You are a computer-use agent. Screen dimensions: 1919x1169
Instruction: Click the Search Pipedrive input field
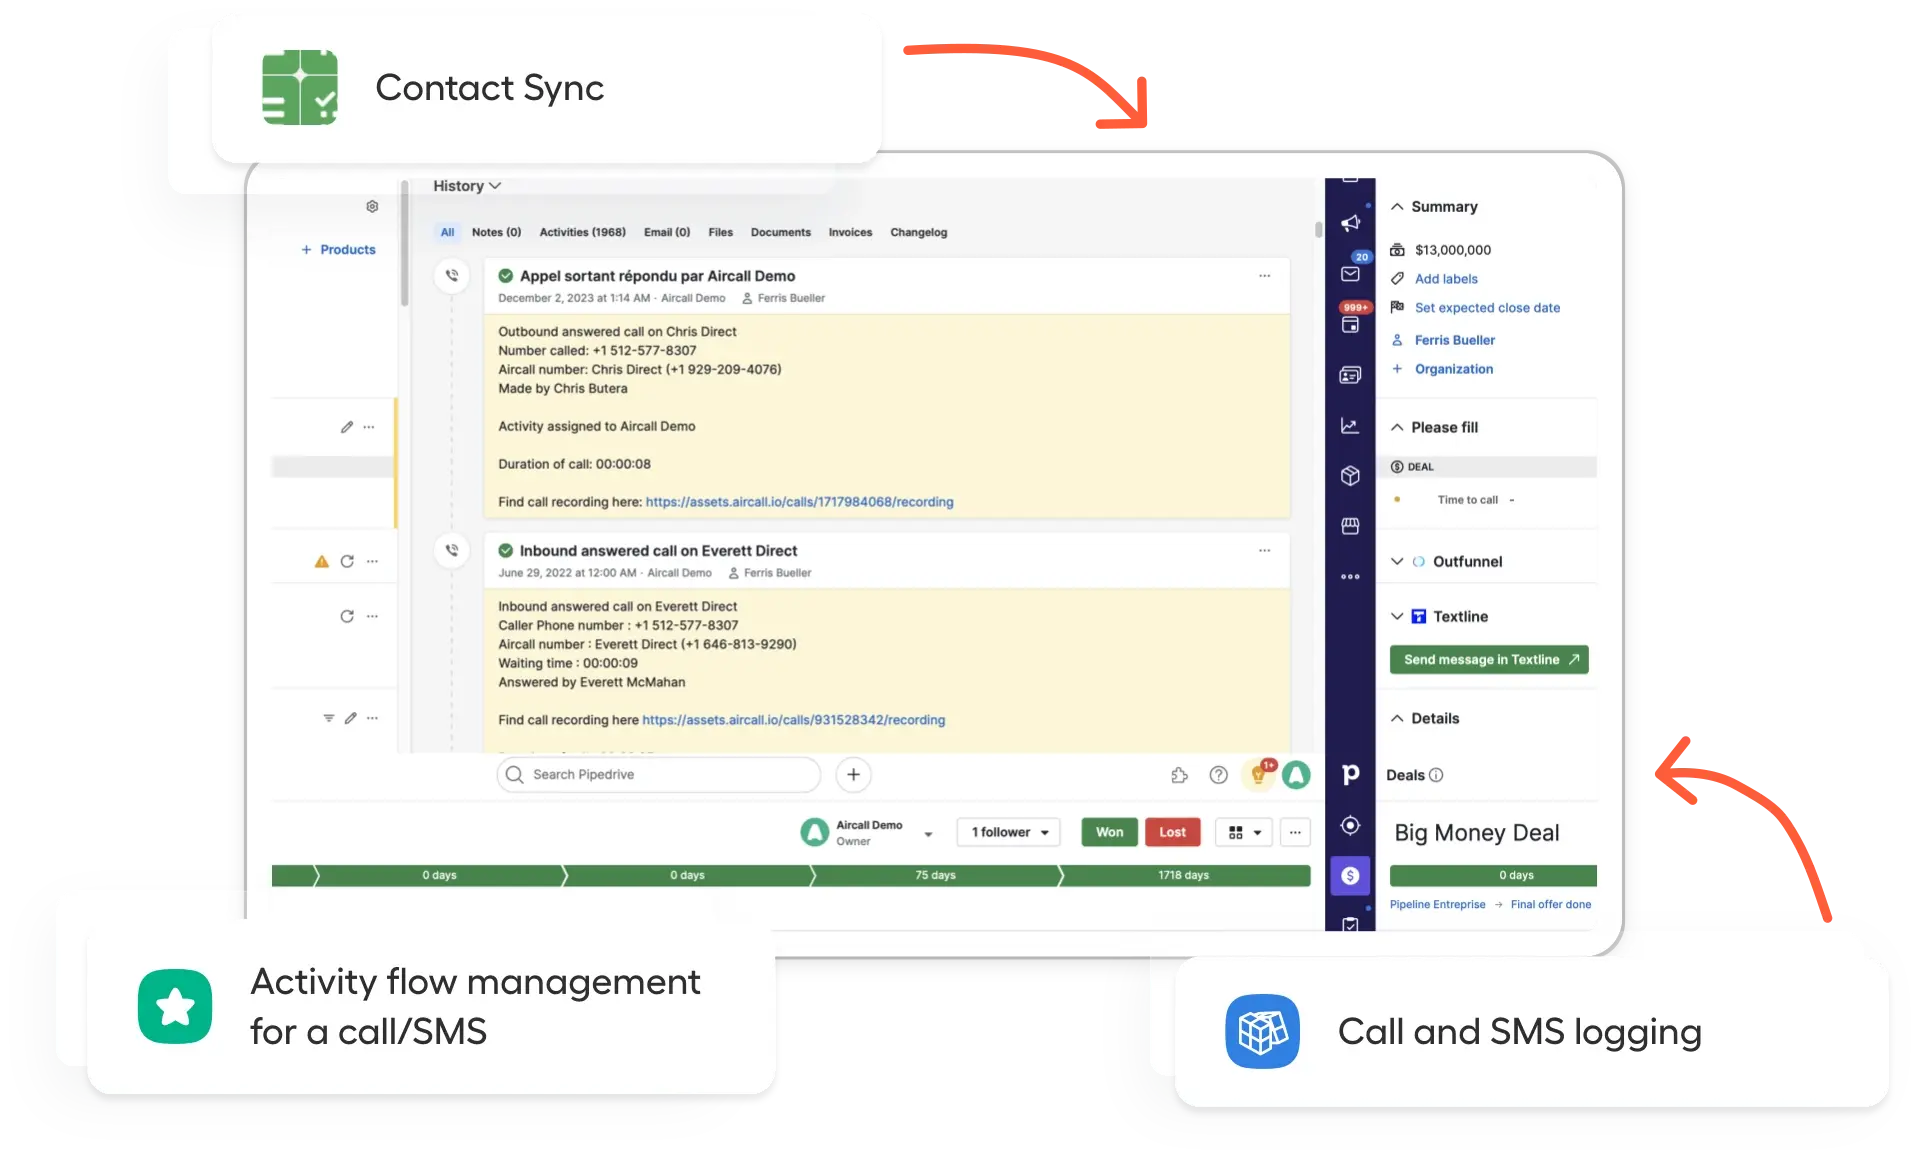coord(659,775)
